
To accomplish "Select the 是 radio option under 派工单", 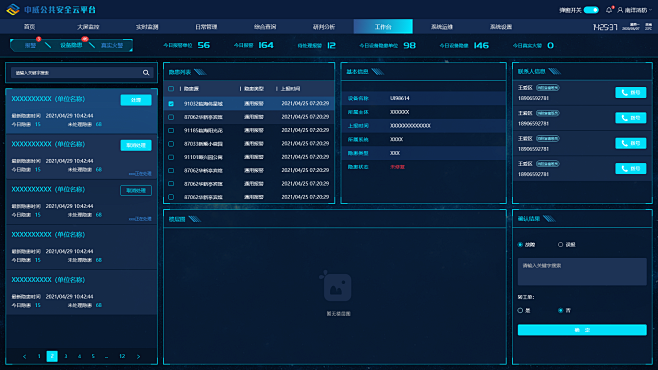I will click(x=520, y=310).
